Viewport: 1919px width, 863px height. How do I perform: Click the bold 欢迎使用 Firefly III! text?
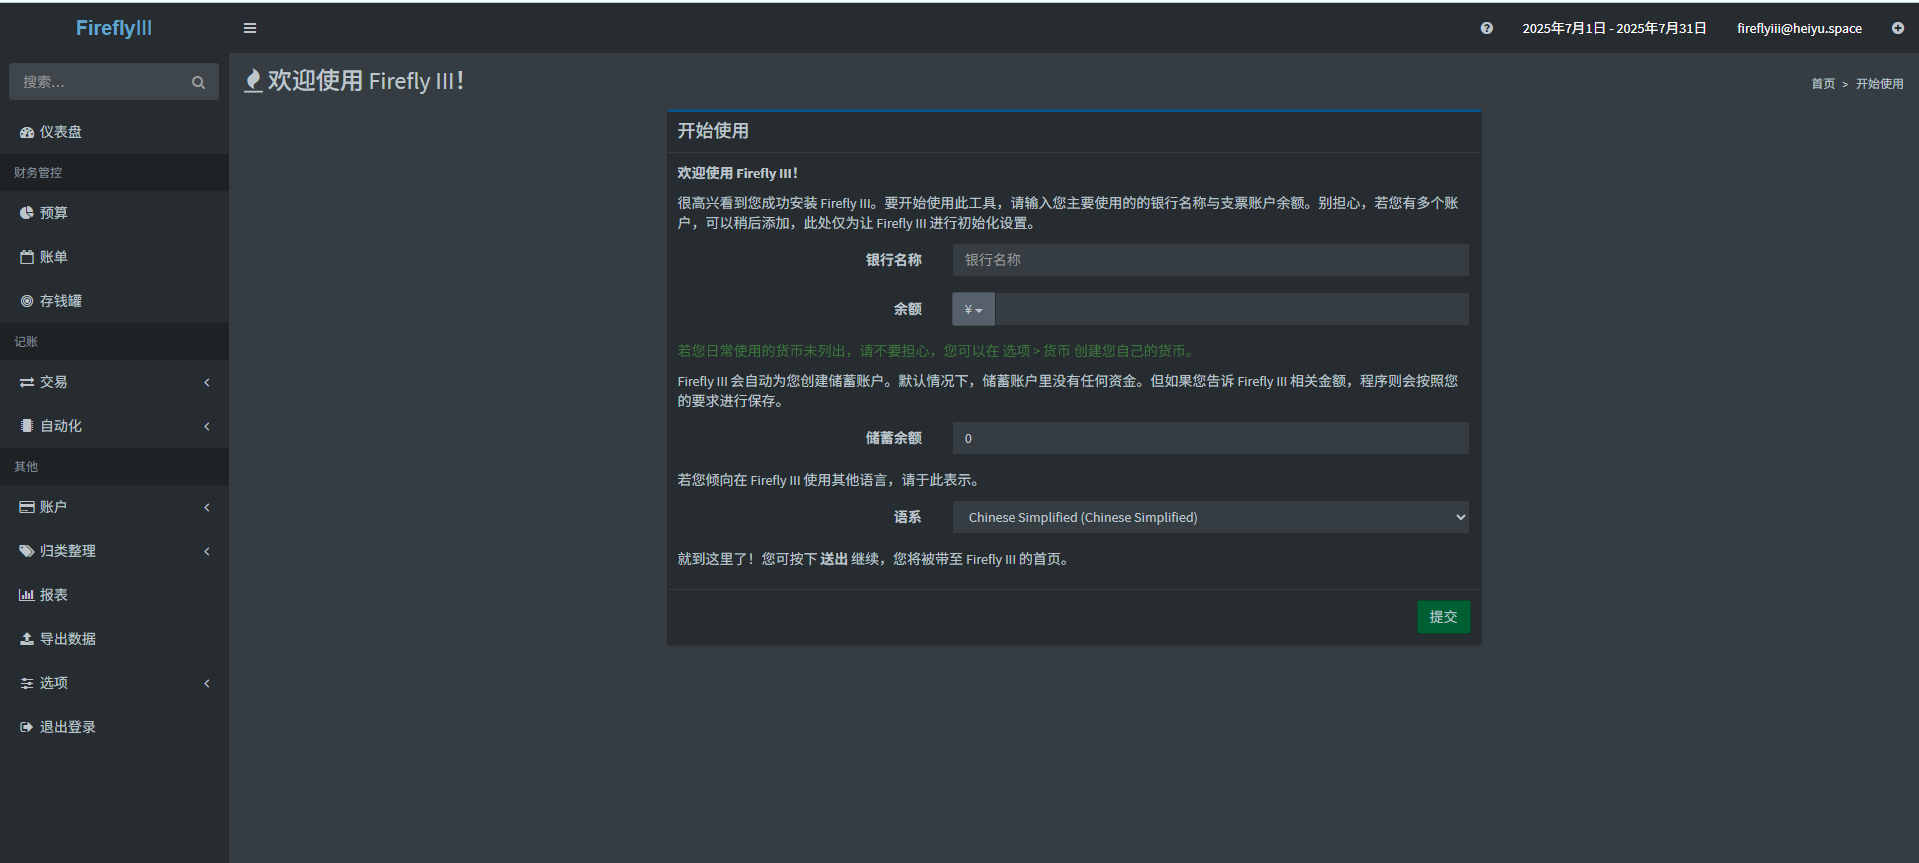[x=738, y=173]
